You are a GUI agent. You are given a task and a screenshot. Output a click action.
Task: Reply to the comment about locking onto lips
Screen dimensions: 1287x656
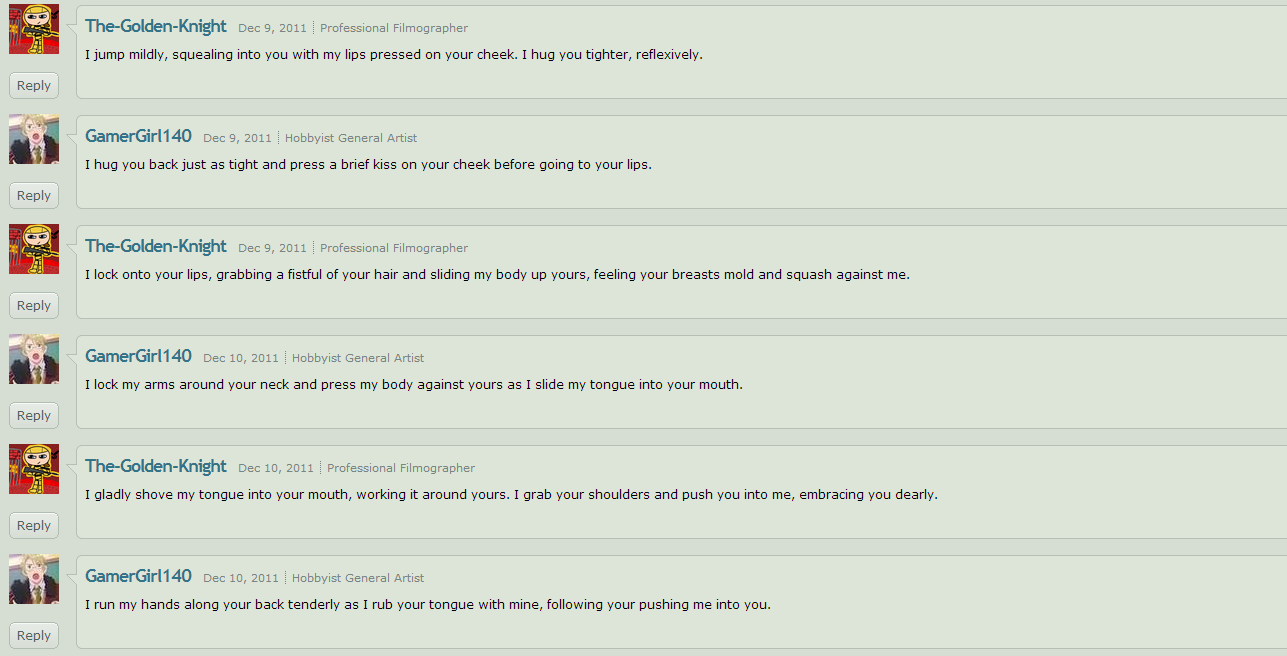[x=34, y=306]
